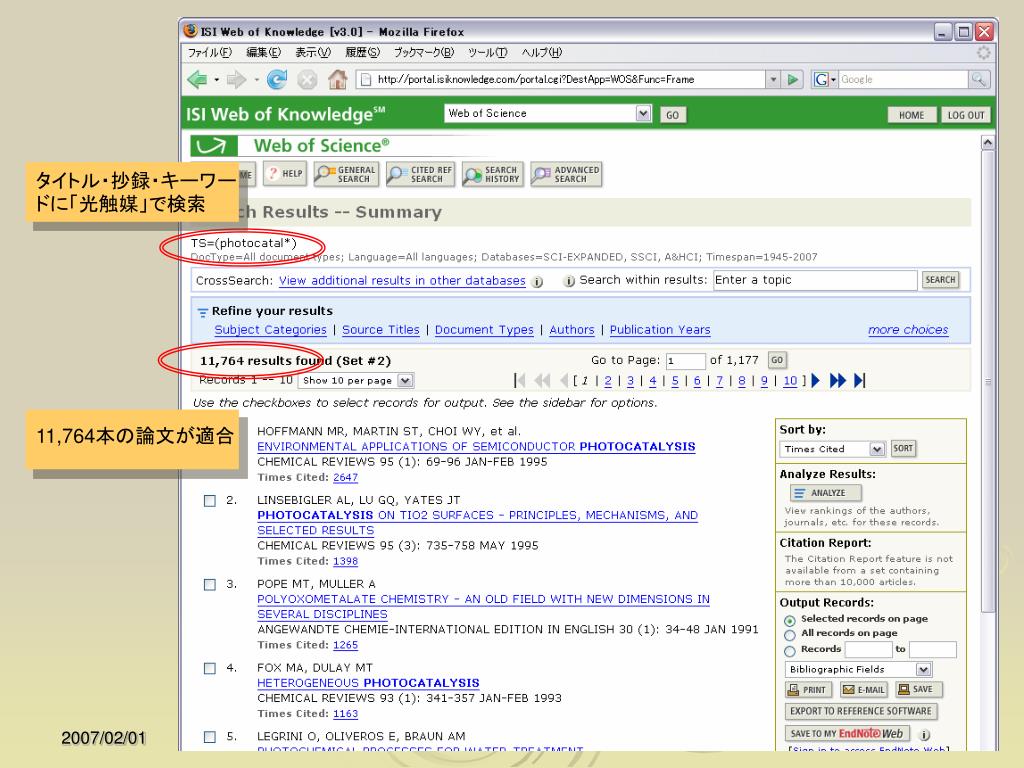Click the Web of Science arrow logo
This screenshot has height=768, width=1024.
[213, 146]
